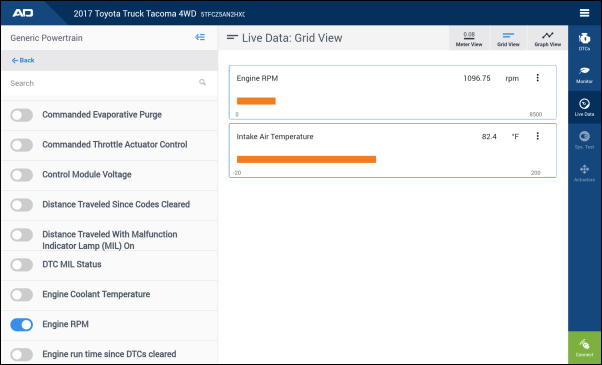This screenshot has width=602, height=365.
Task: Open Intake Air Temperature options menu
Action: [x=538, y=136]
